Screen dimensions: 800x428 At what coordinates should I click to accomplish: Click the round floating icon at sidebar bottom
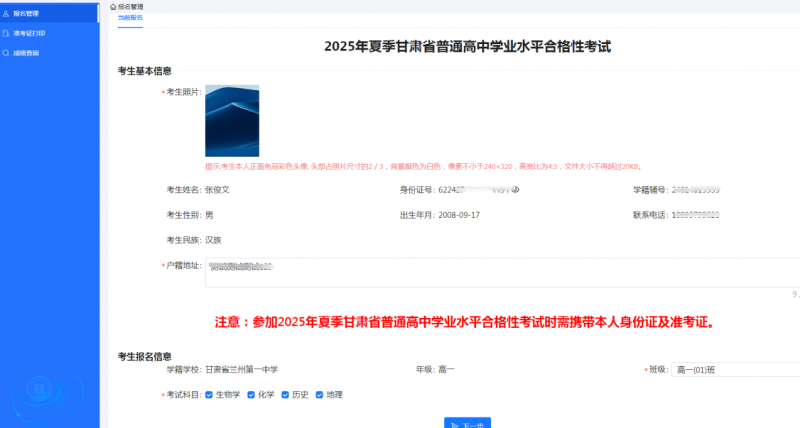point(38,388)
